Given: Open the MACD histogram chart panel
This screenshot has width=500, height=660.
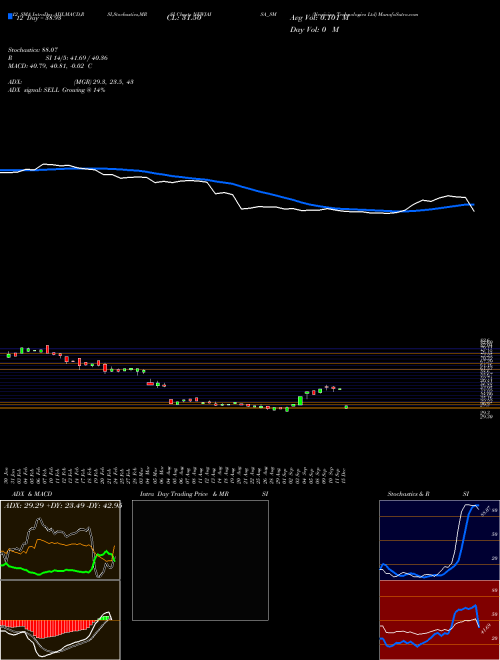Looking at the screenshot, I should 60,620.
